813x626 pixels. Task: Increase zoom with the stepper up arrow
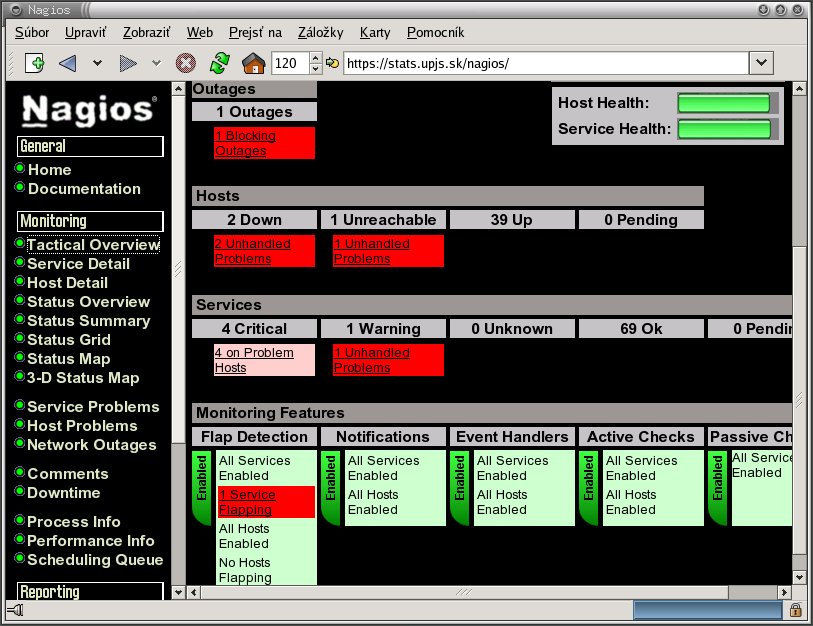315,58
